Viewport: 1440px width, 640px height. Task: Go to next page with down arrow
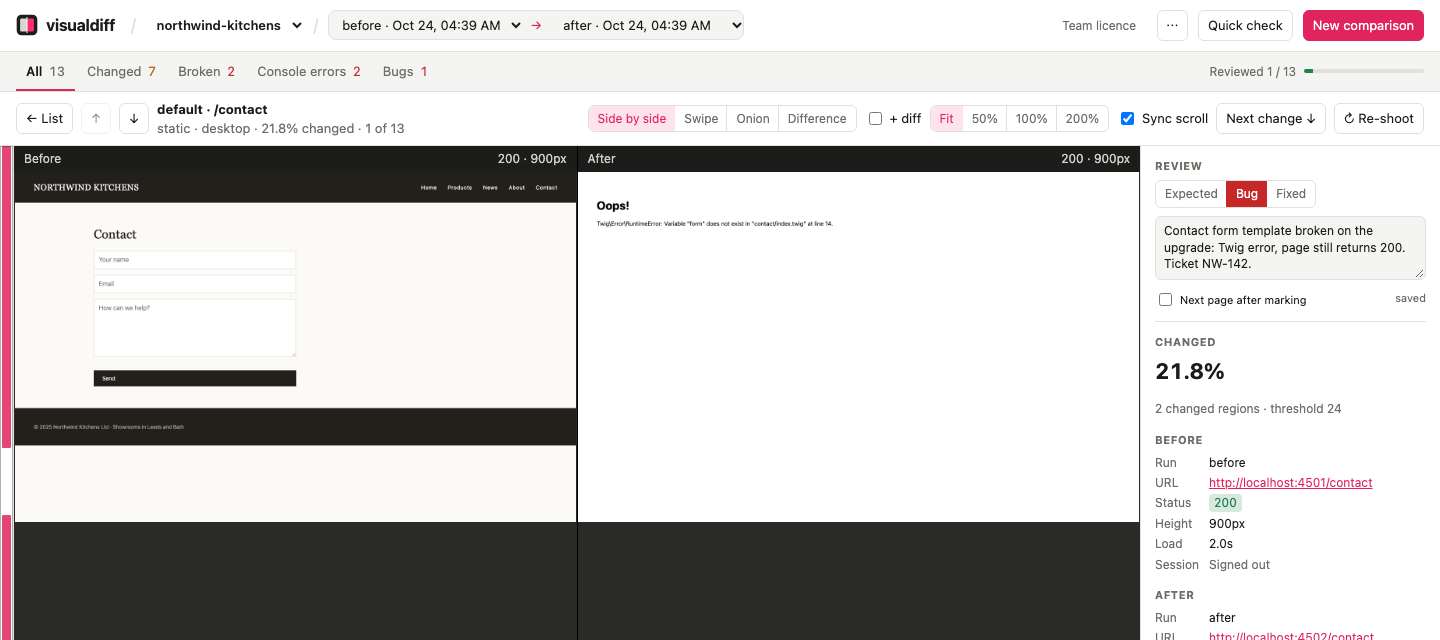pyautogui.click(x=134, y=118)
